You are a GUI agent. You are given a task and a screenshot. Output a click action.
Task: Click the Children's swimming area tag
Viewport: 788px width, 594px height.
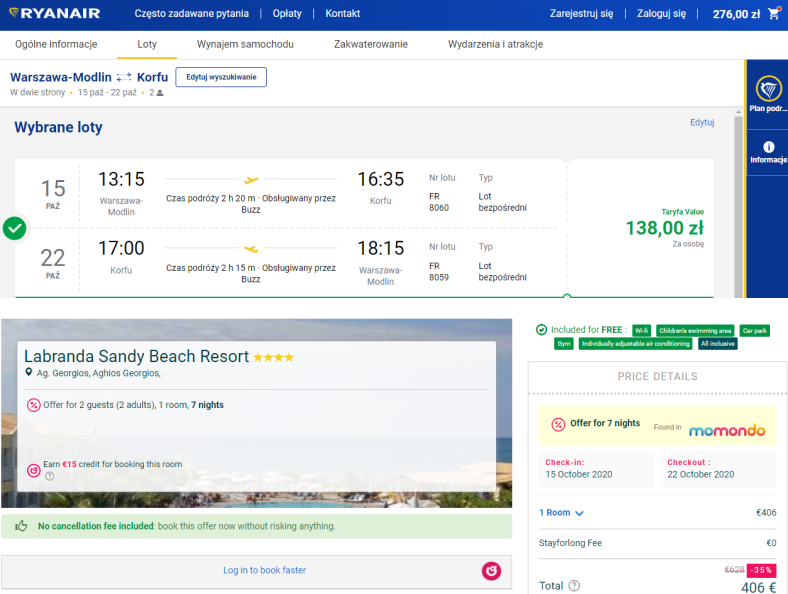pos(695,331)
